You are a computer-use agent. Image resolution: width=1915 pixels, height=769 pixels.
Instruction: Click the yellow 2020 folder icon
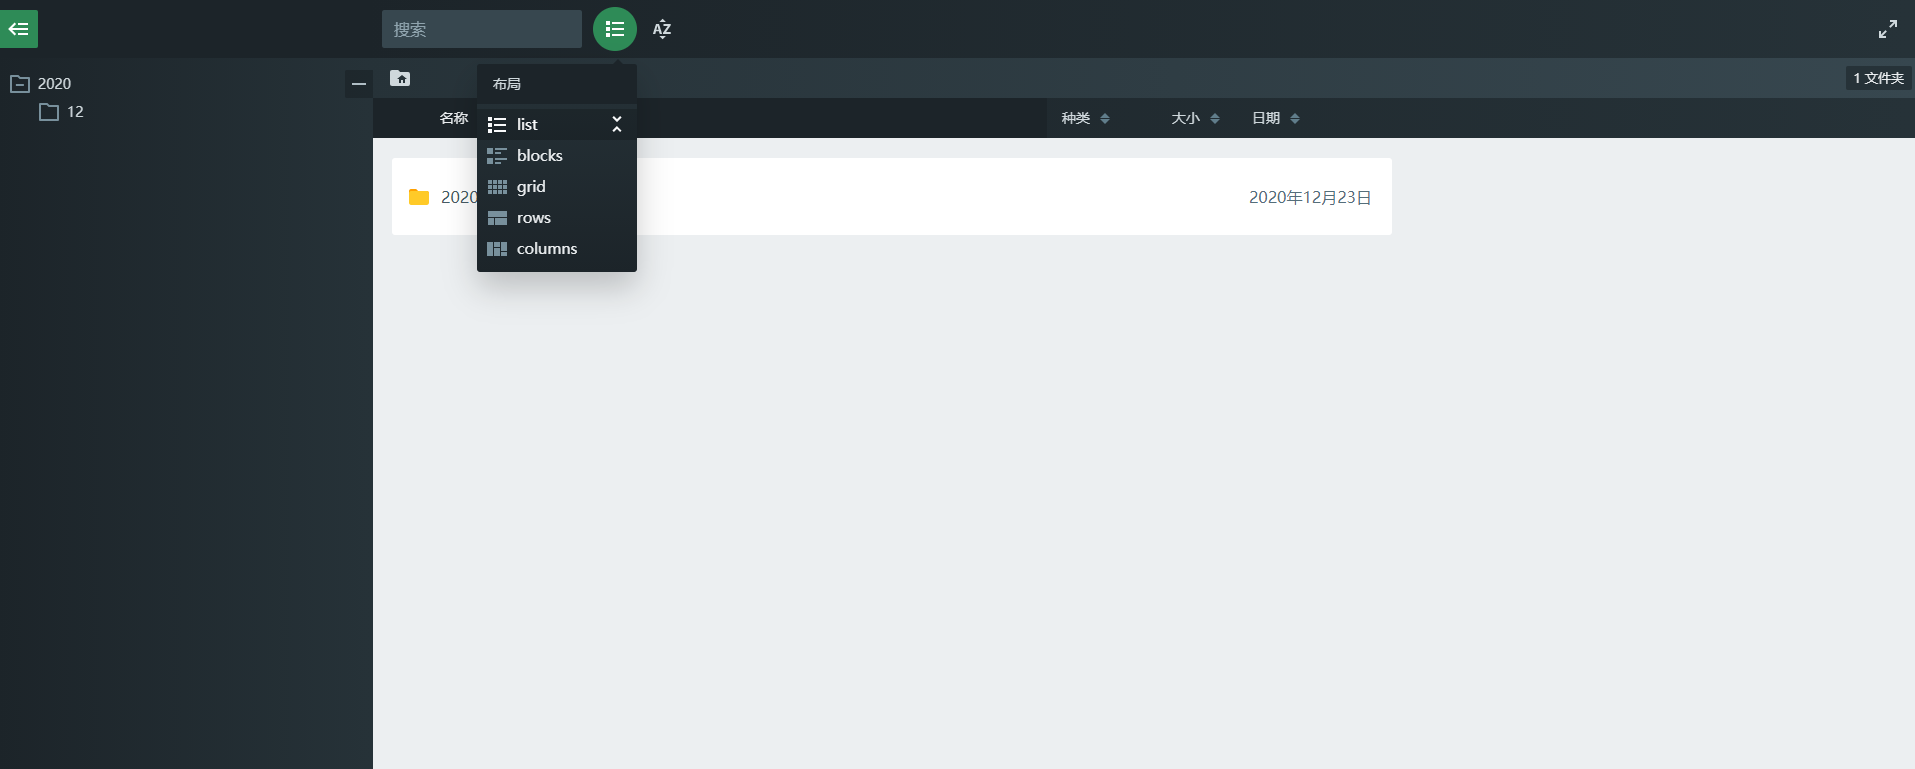pos(419,197)
